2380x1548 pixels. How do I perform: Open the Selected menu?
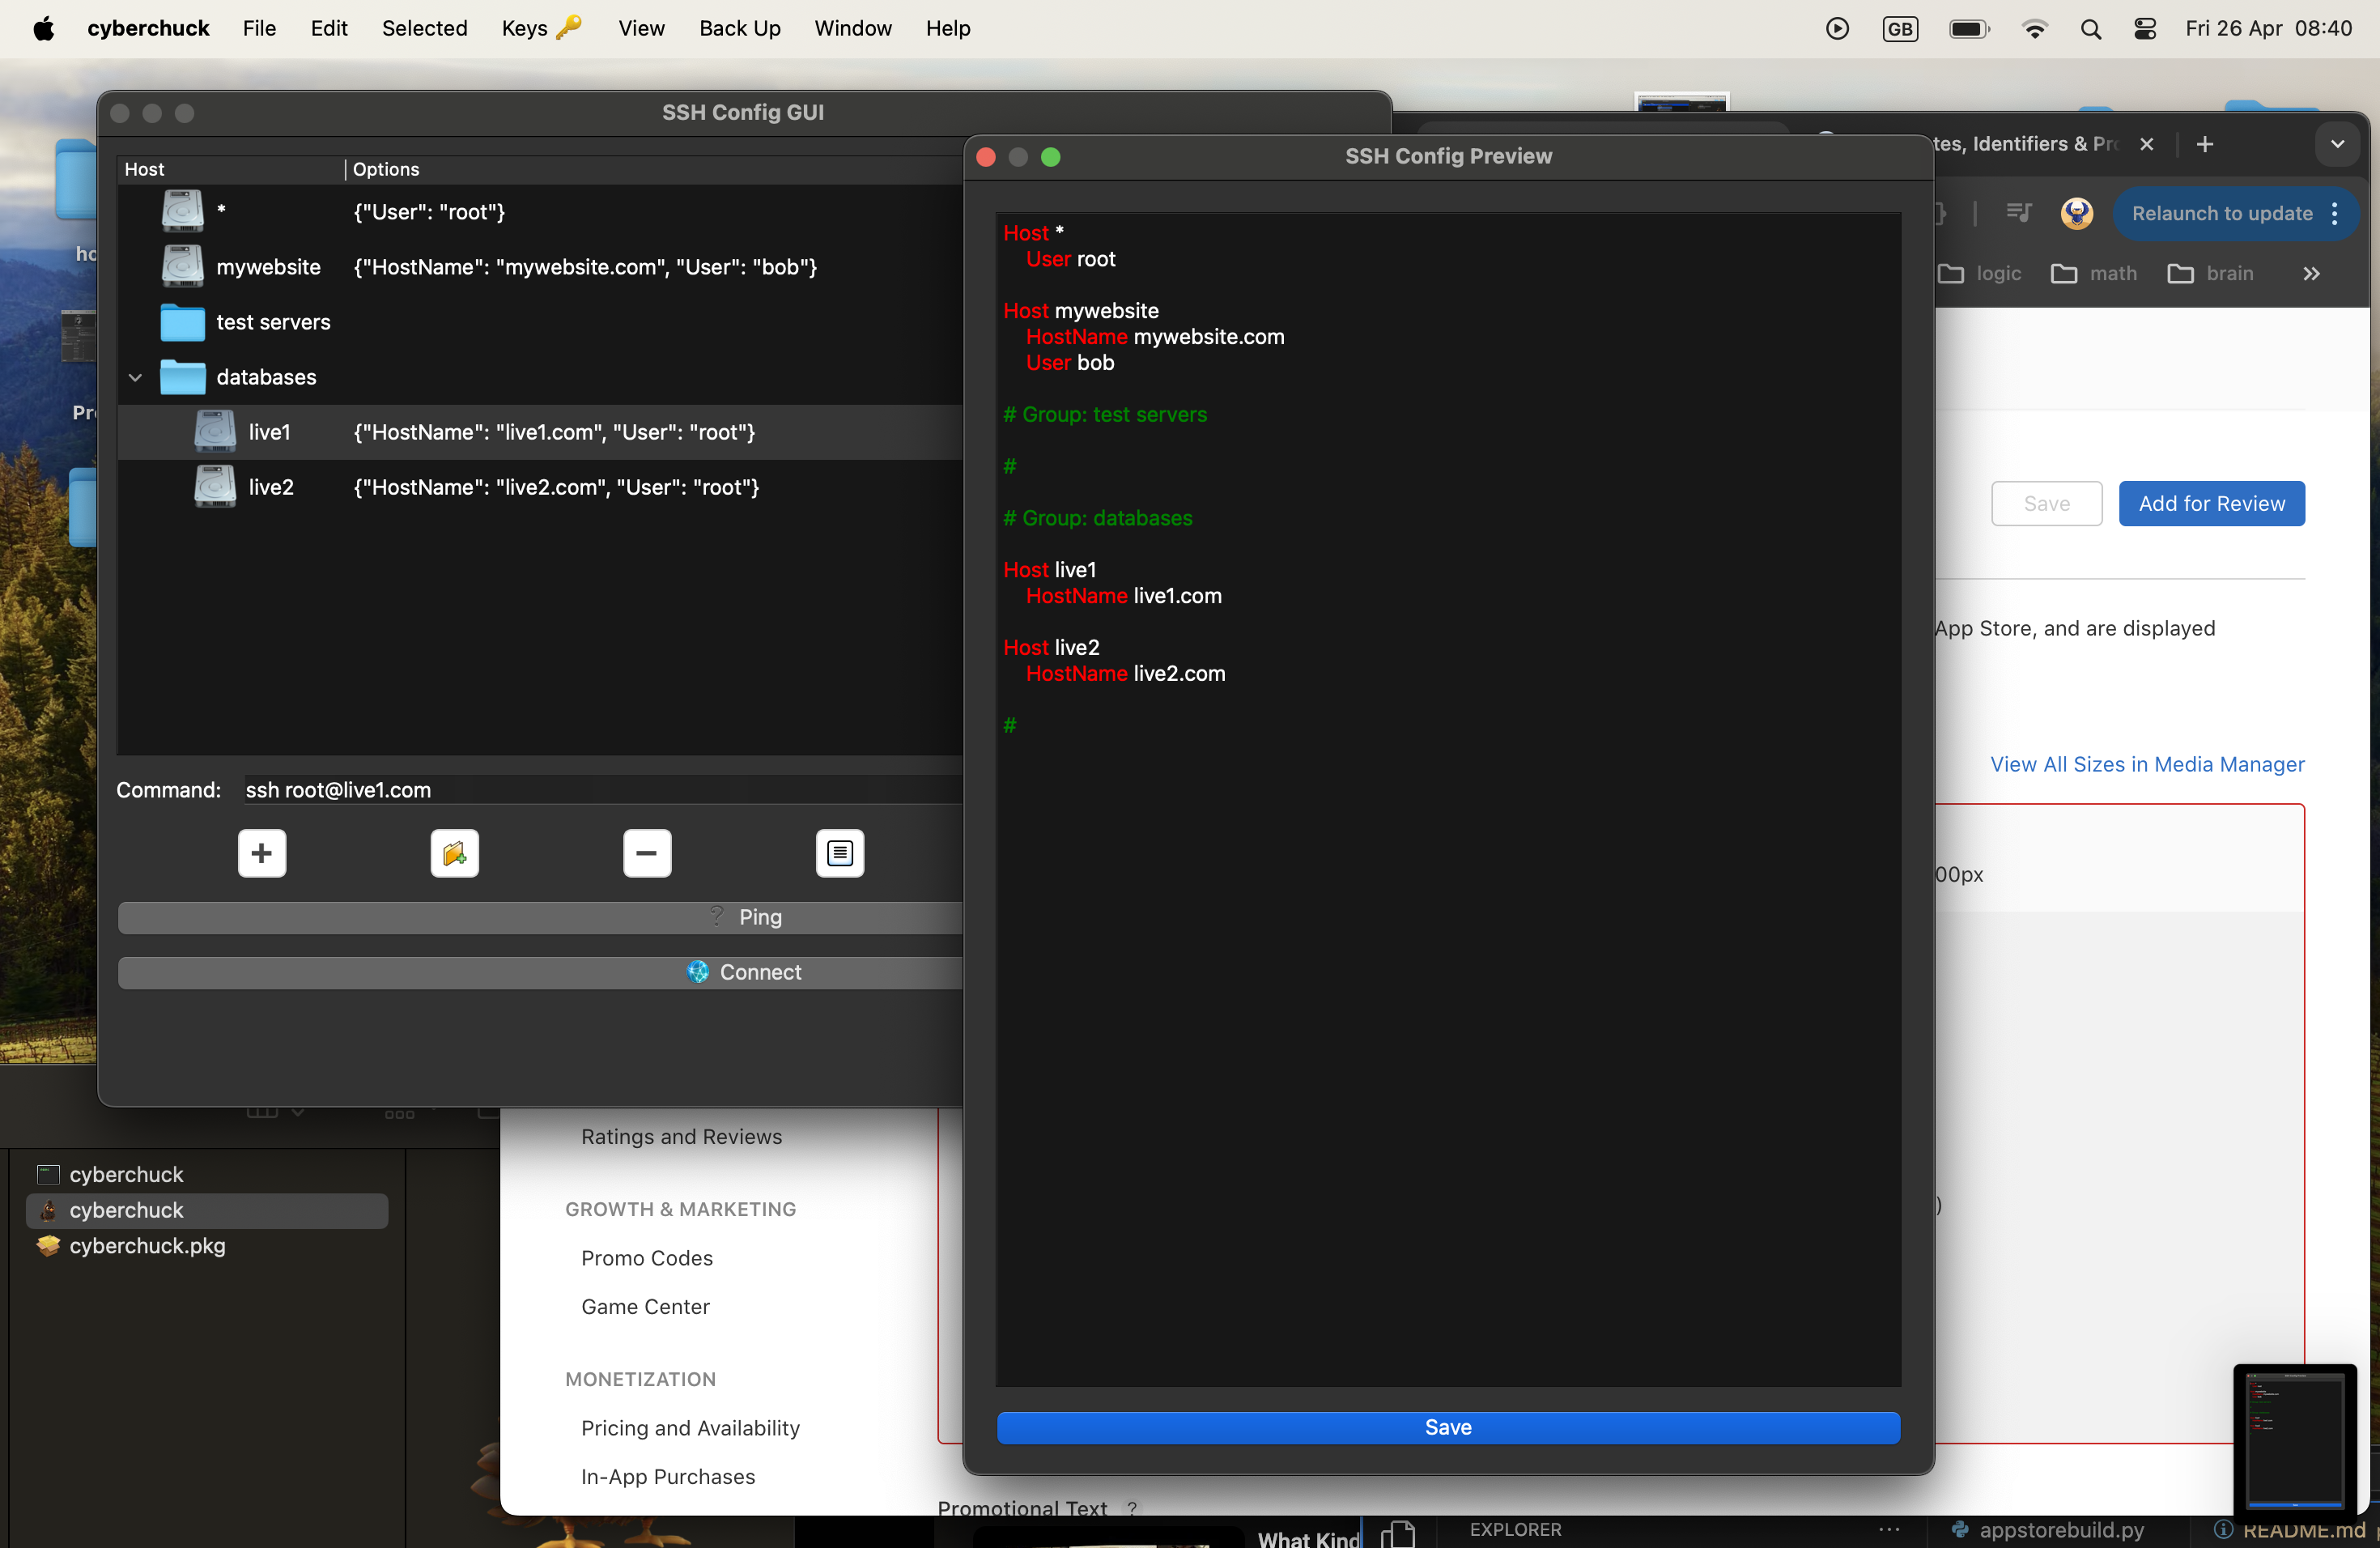tap(424, 28)
